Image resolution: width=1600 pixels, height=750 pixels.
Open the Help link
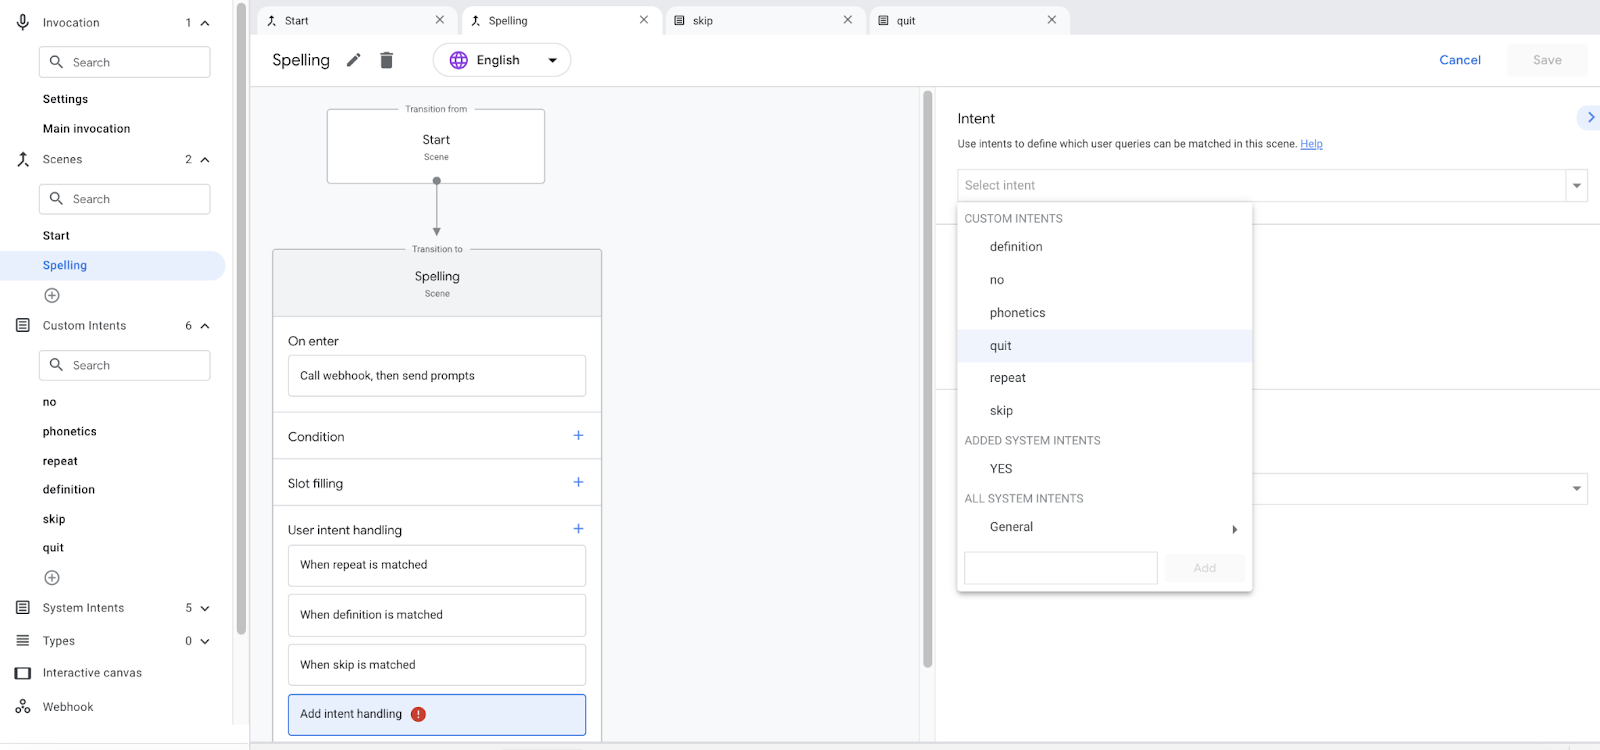[1311, 144]
